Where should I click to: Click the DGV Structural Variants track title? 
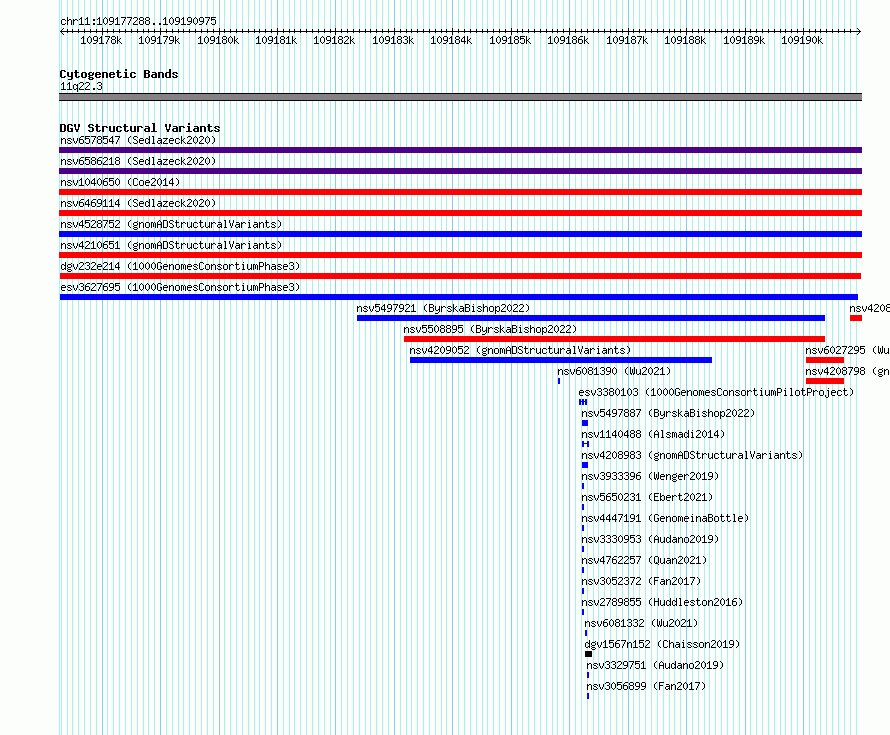(140, 128)
